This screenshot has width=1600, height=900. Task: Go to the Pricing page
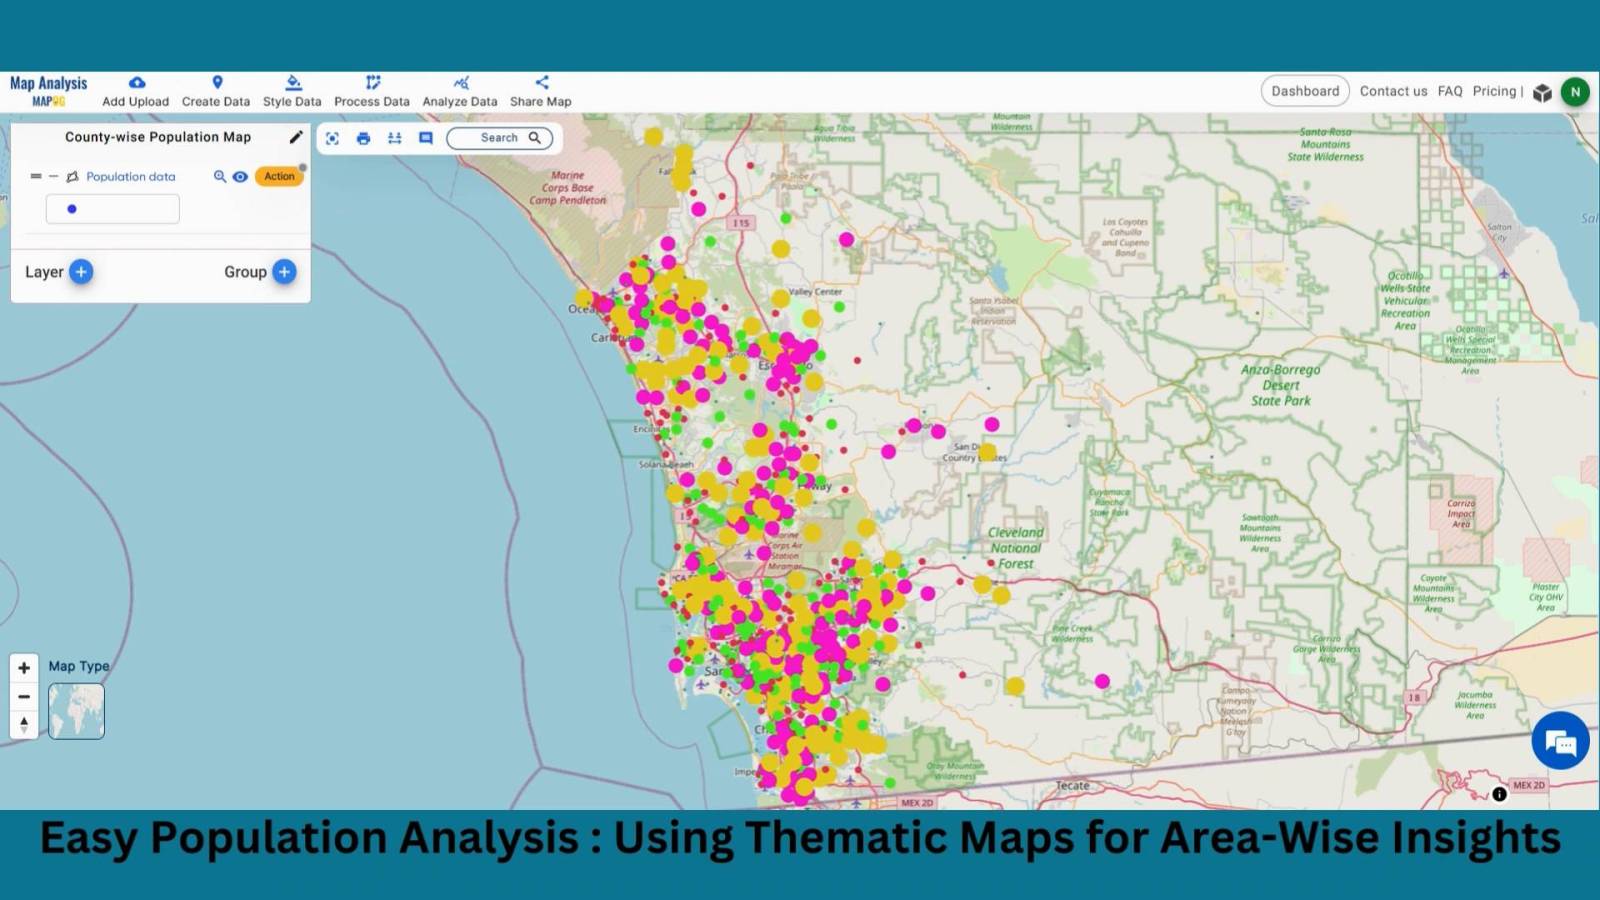point(1494,90)
